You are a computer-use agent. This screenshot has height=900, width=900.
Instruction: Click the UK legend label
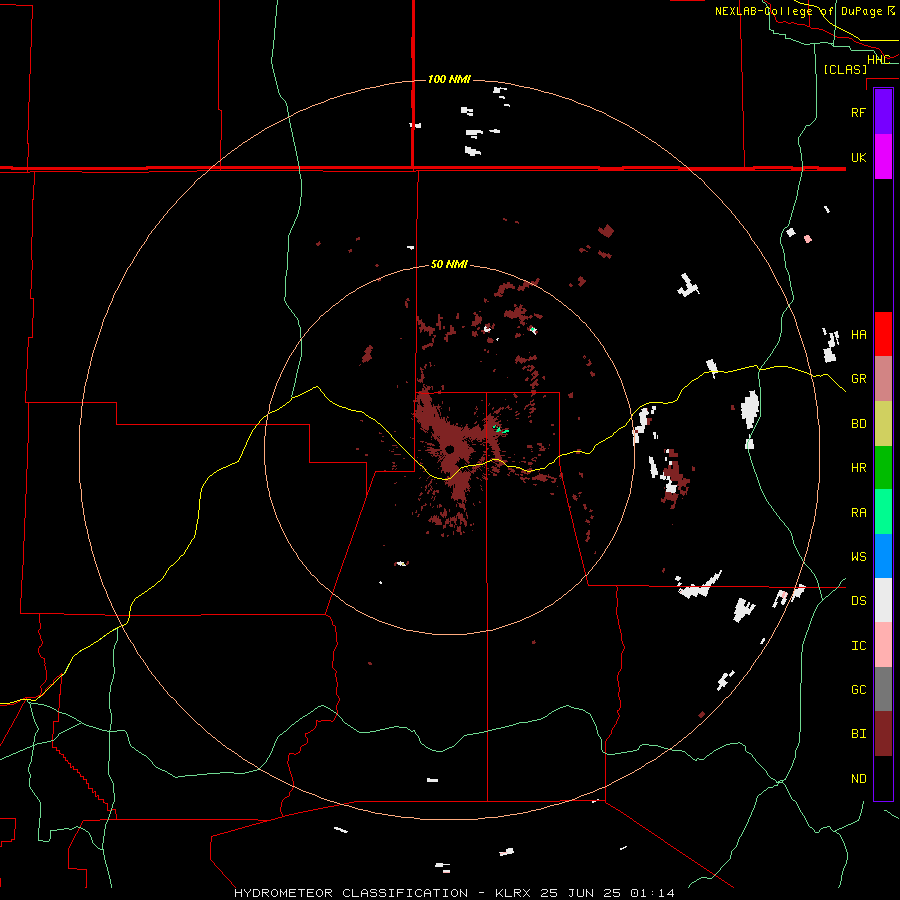pos(858,157)
